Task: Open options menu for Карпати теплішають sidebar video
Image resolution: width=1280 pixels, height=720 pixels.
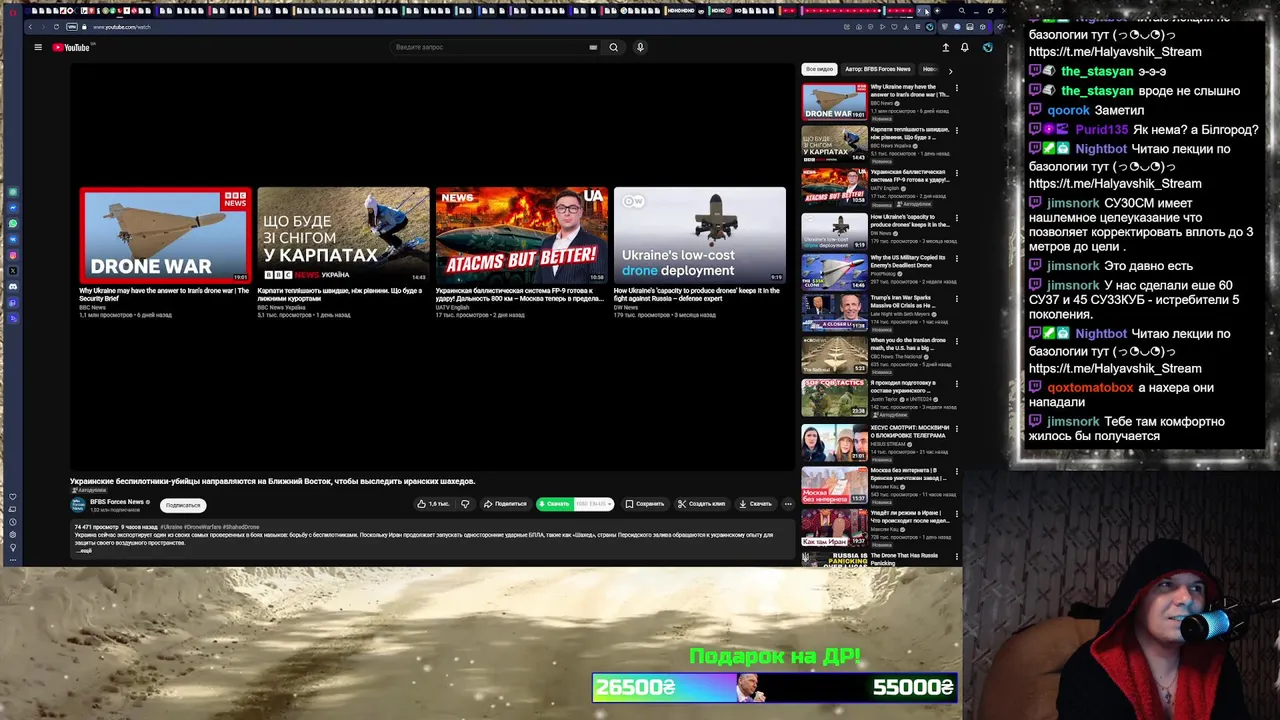Action: 956,130
